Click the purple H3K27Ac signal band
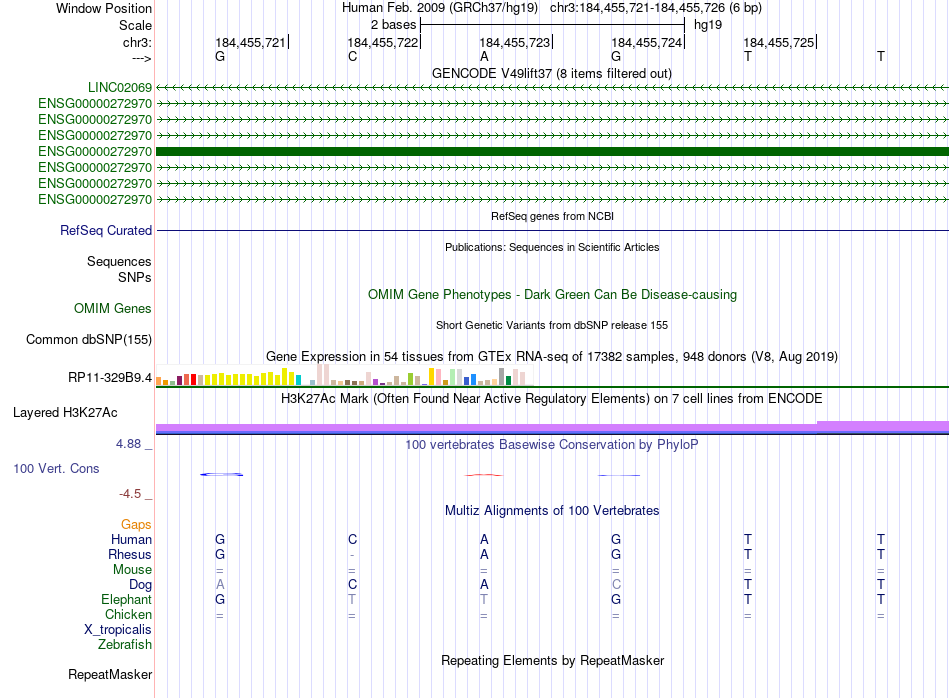The height and width of the screenshot is (698, 950). coord(552,427)
